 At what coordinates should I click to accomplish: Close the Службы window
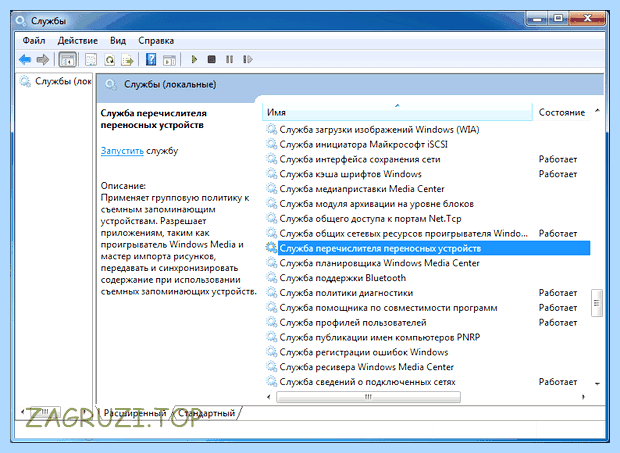tap(587, 19)
